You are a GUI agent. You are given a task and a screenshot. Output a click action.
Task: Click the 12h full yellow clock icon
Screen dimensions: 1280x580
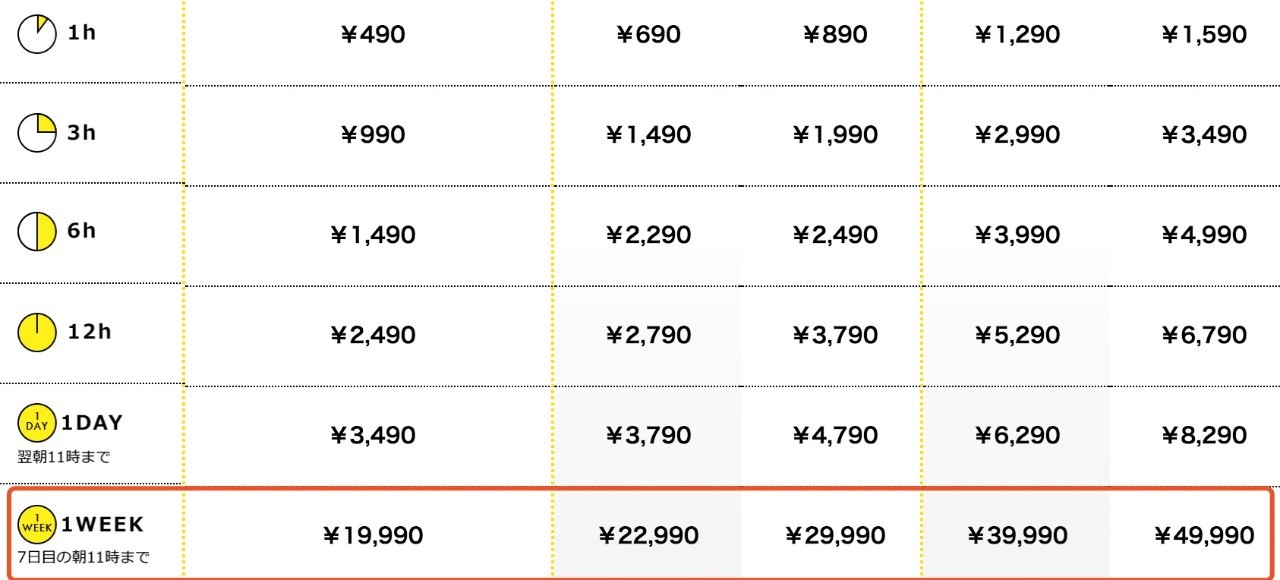(x=37, y=333)
